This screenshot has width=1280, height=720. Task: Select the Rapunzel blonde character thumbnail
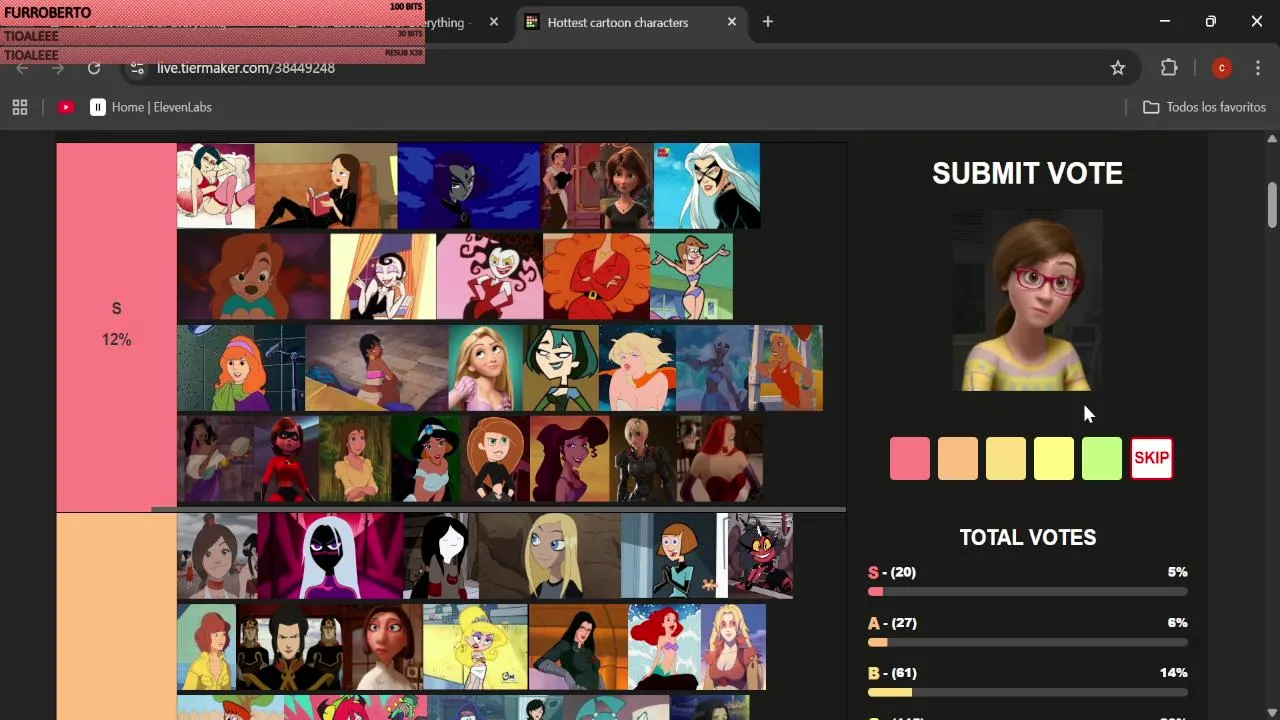(x=486, y=367)
